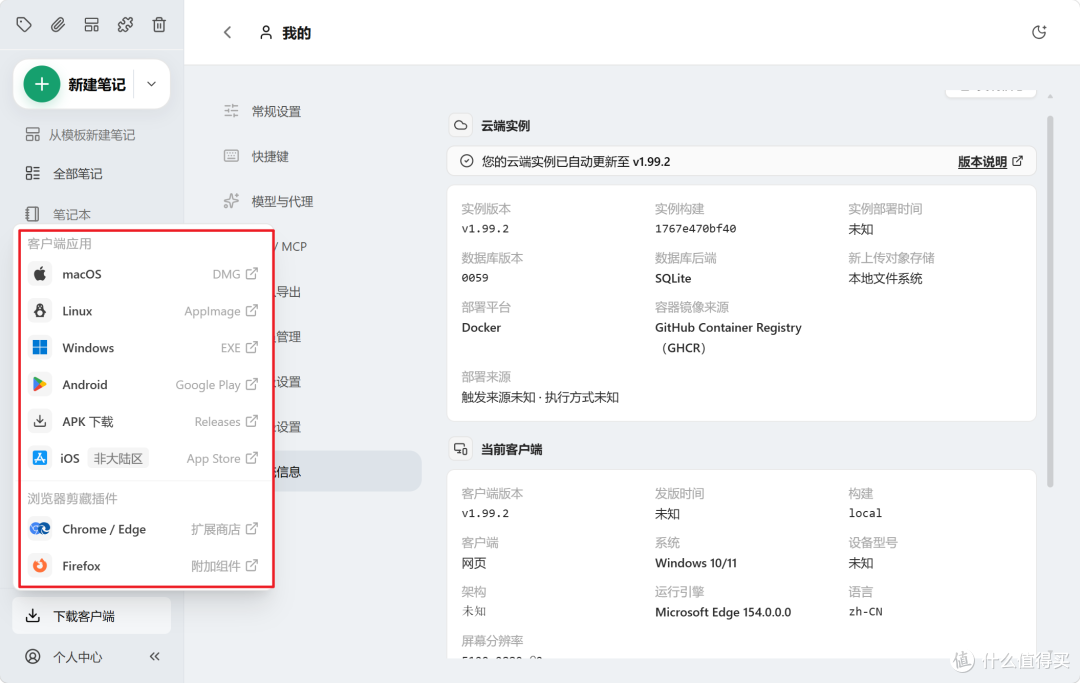Select text Microsoft Edge 154.0.0.0

(723, 612)
